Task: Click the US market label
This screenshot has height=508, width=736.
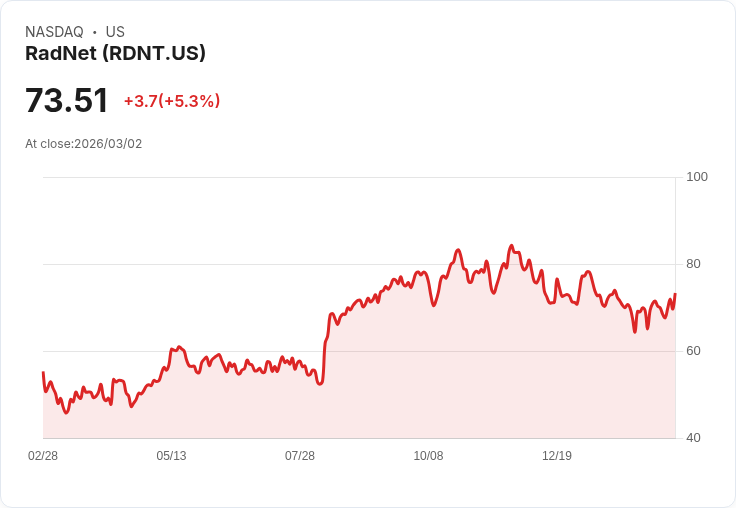Action: tap(115, 32)
